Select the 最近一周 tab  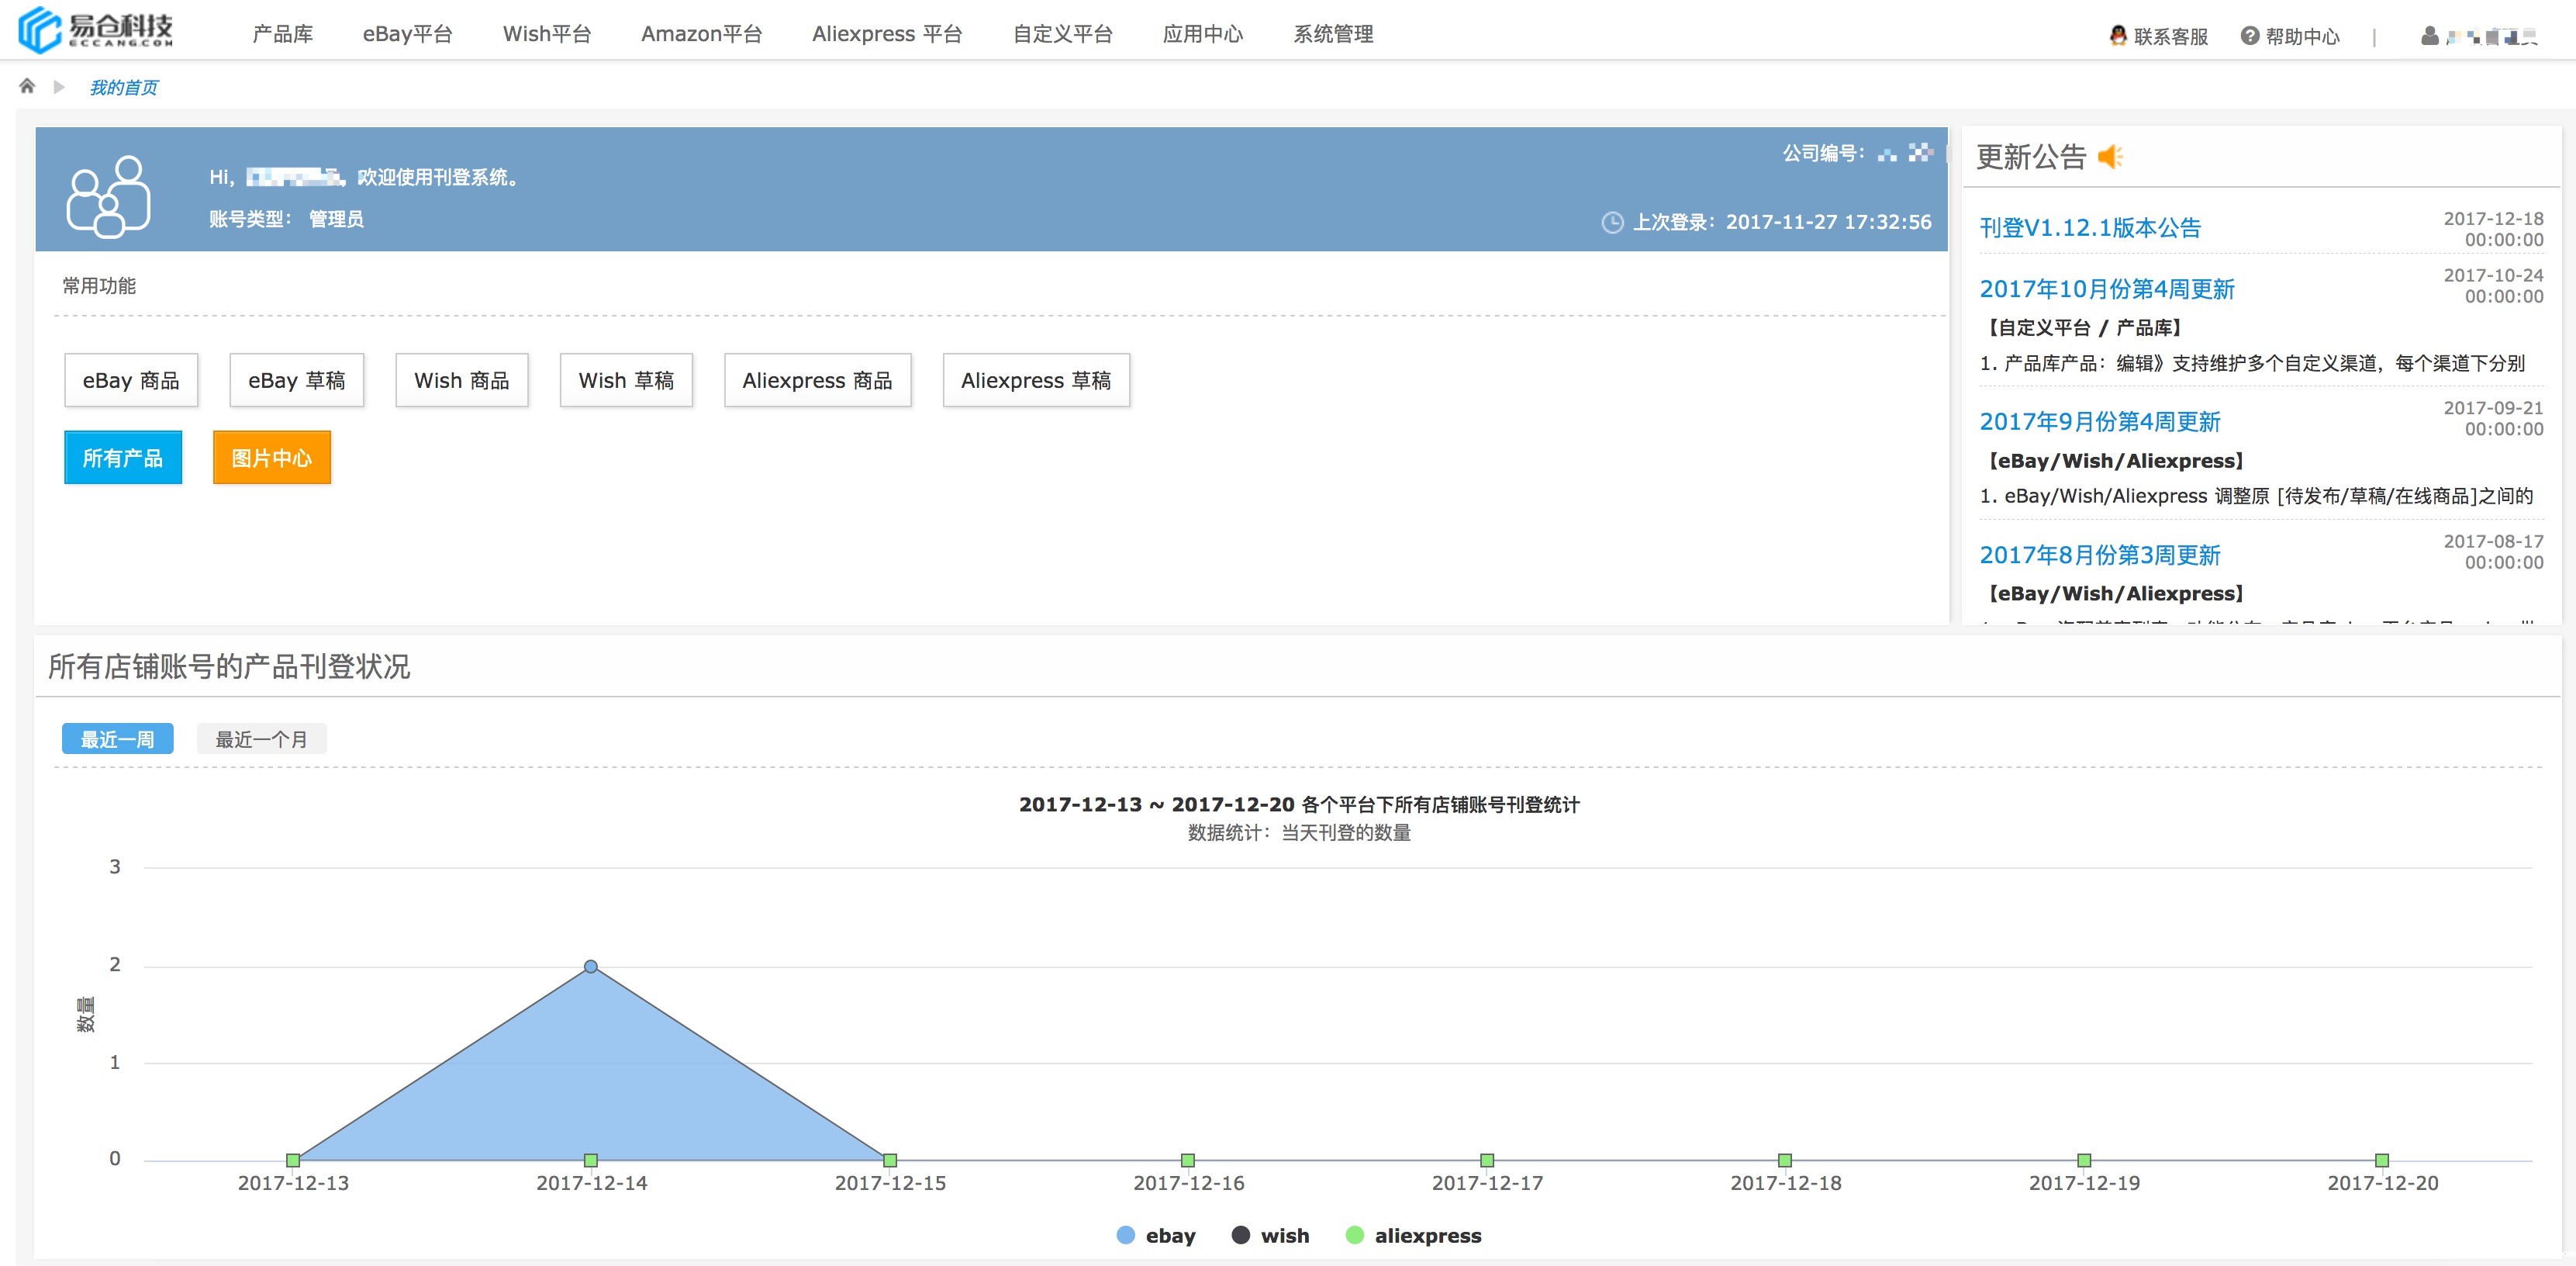(x=117, y=739)
